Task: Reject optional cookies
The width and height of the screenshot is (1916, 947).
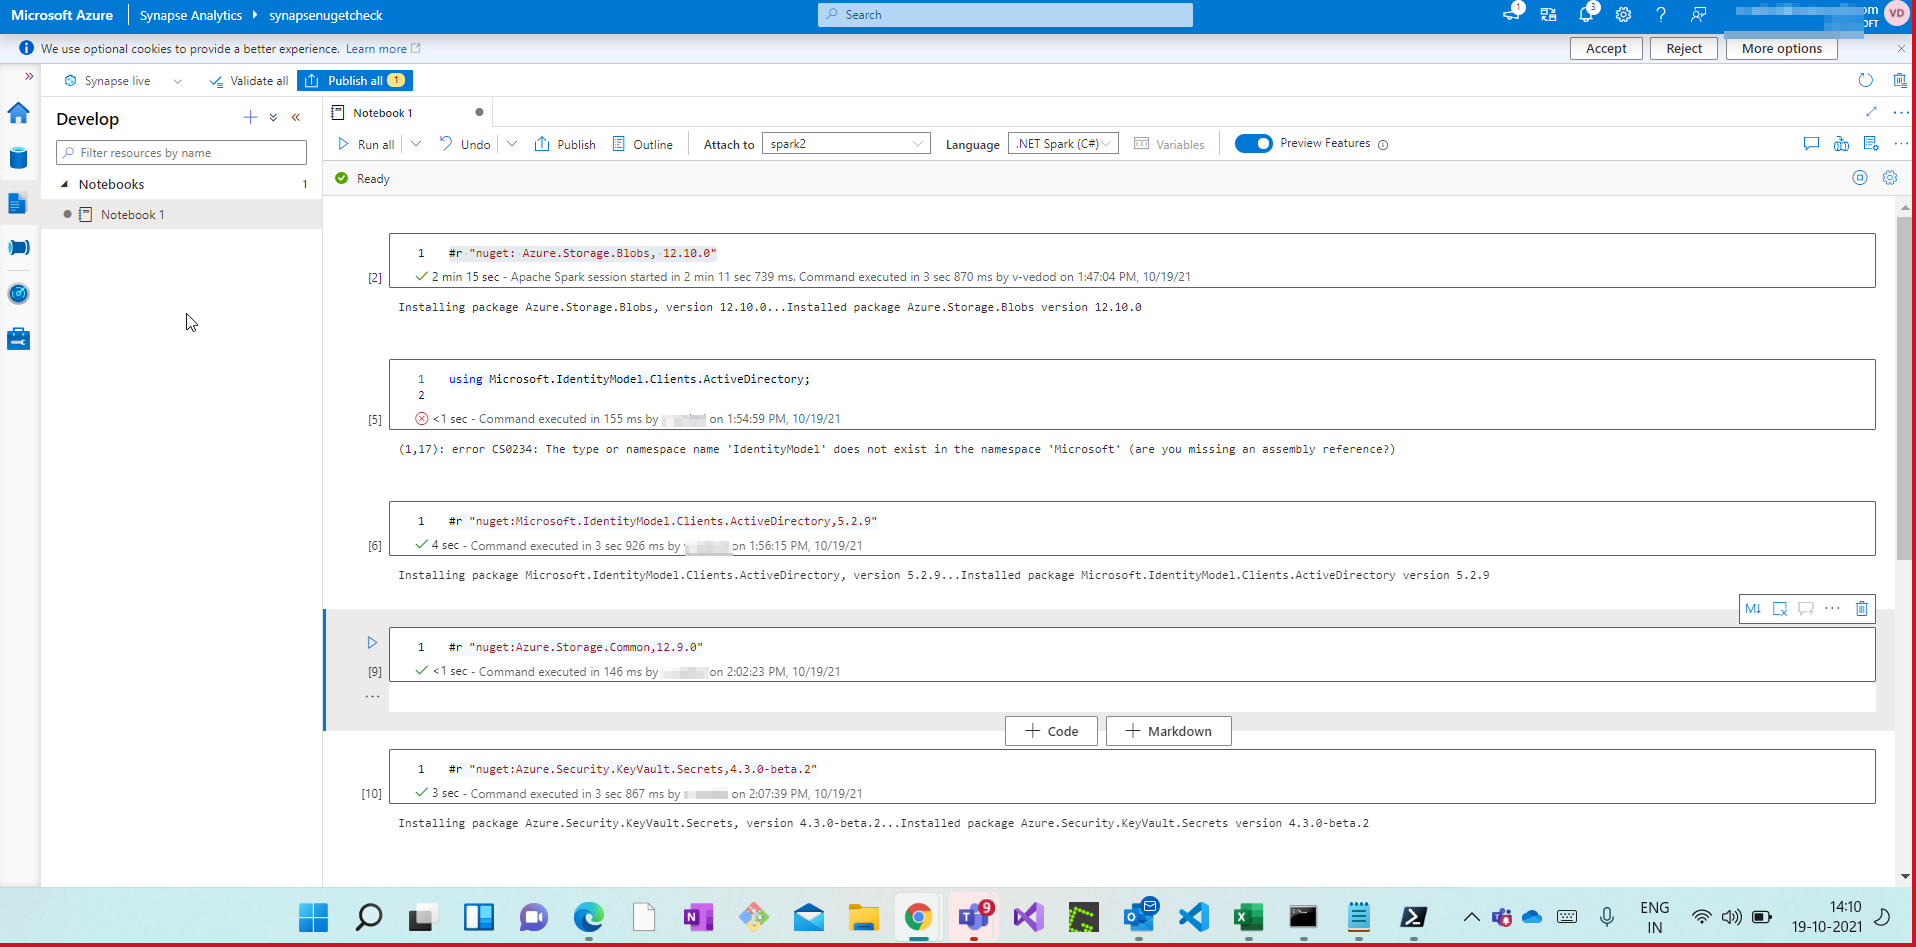Action: tap(1684, 48)
